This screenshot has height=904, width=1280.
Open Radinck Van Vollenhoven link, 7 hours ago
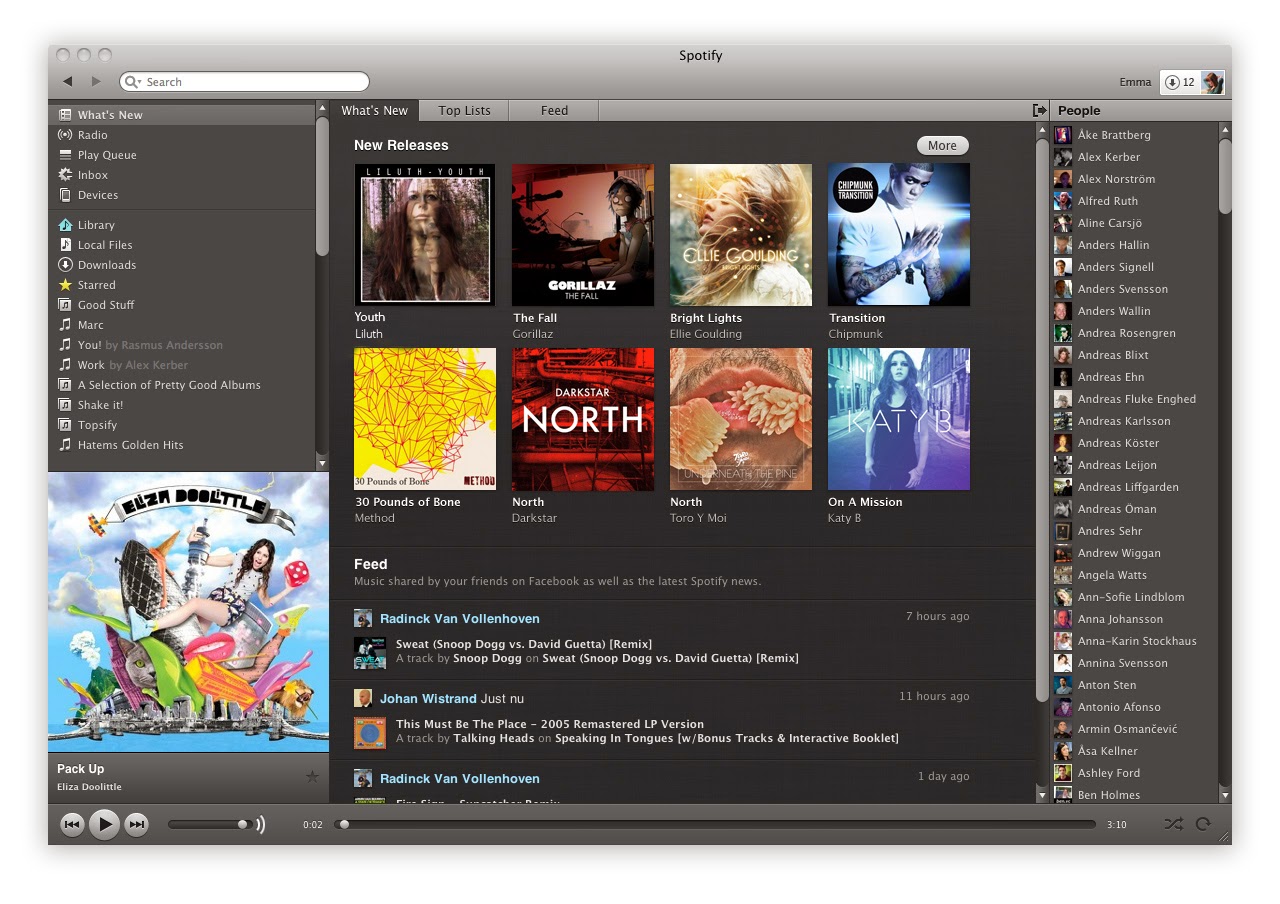(x=460, y=618)
